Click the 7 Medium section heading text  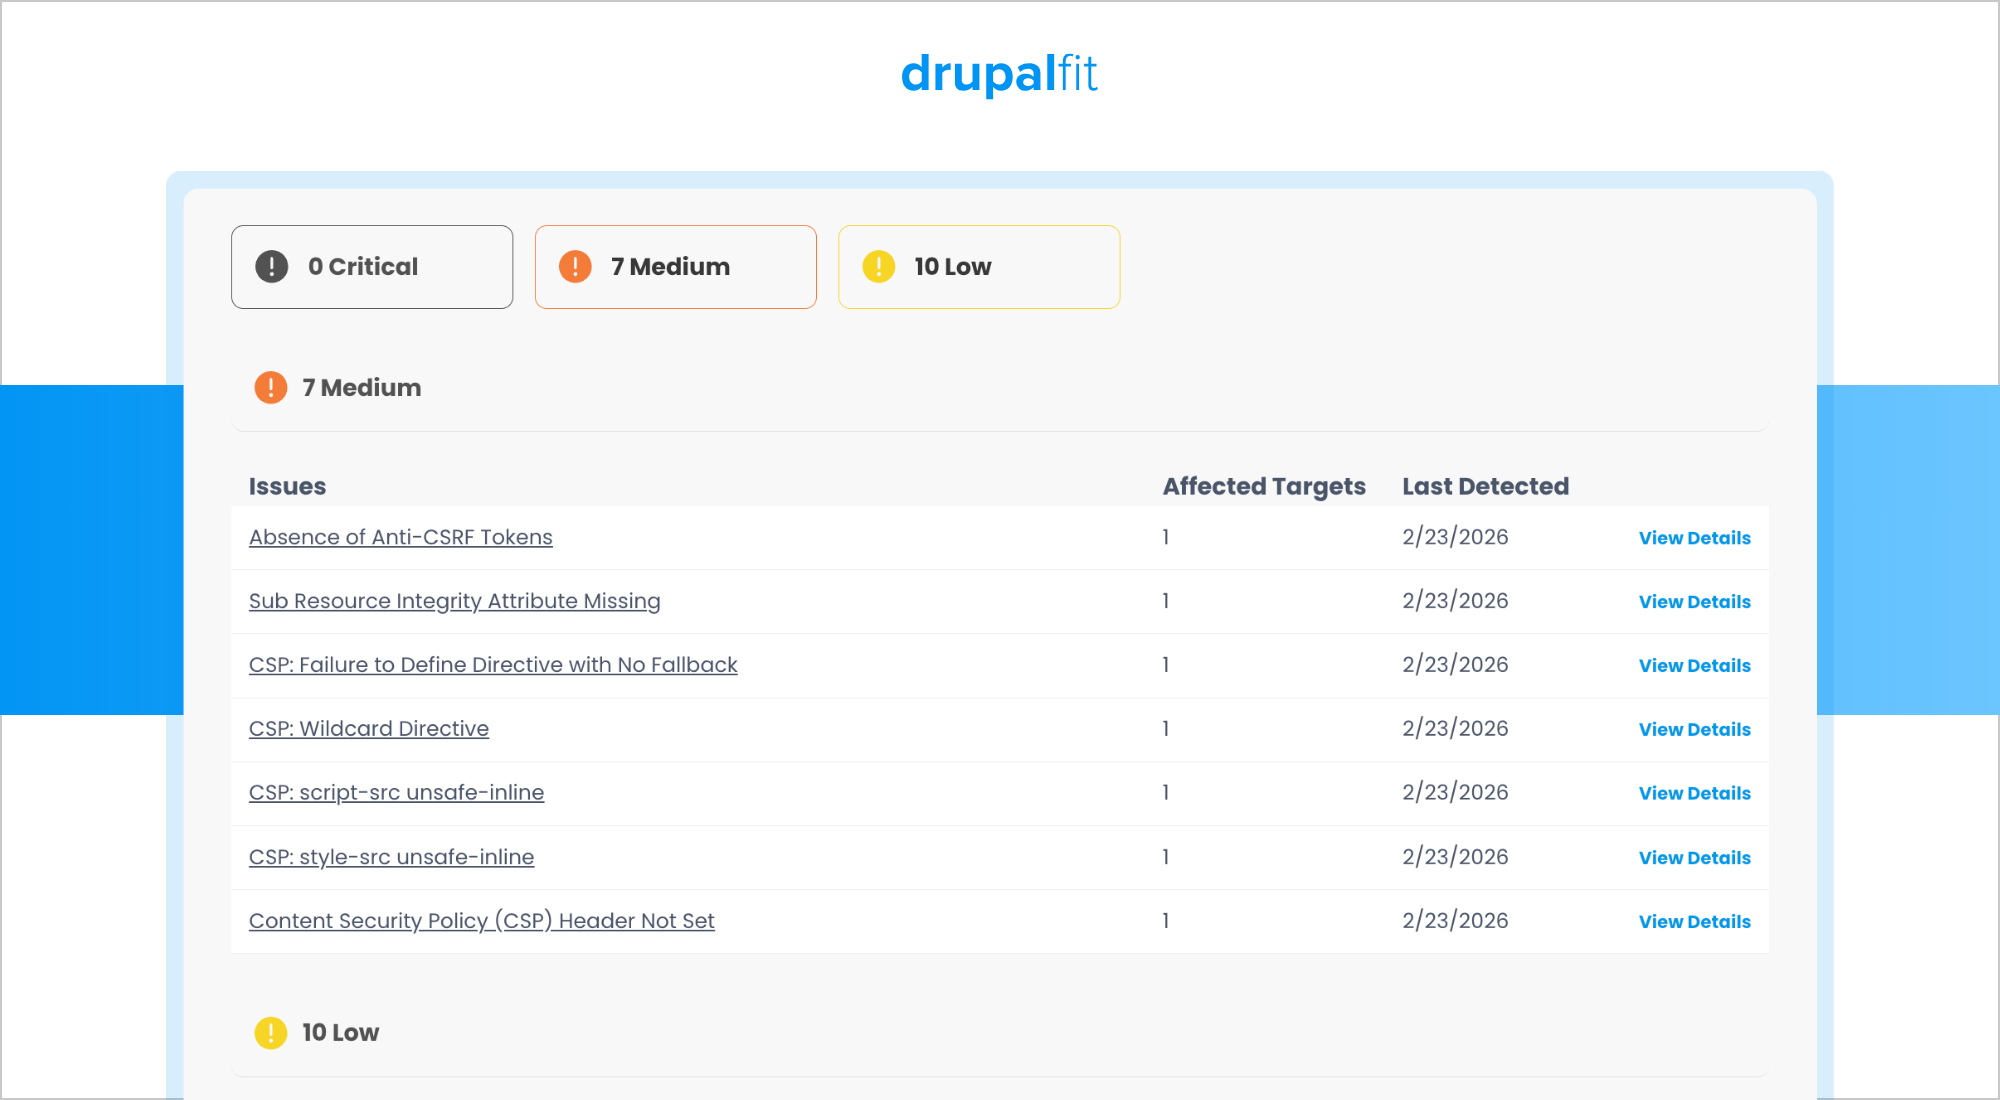tap(361, 388)
